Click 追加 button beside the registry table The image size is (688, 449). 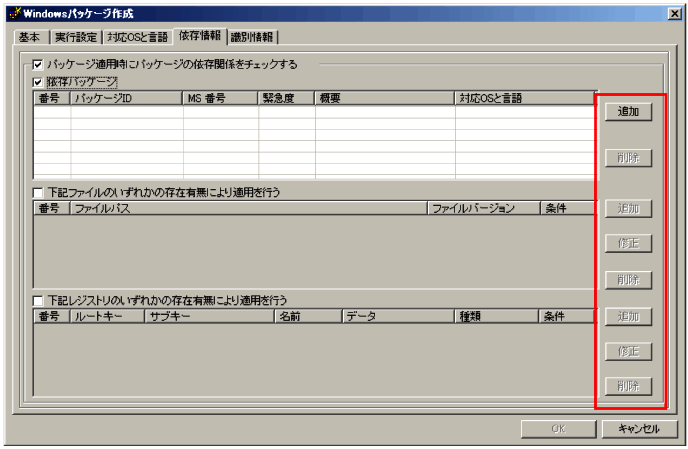click(x=628, y=316)
